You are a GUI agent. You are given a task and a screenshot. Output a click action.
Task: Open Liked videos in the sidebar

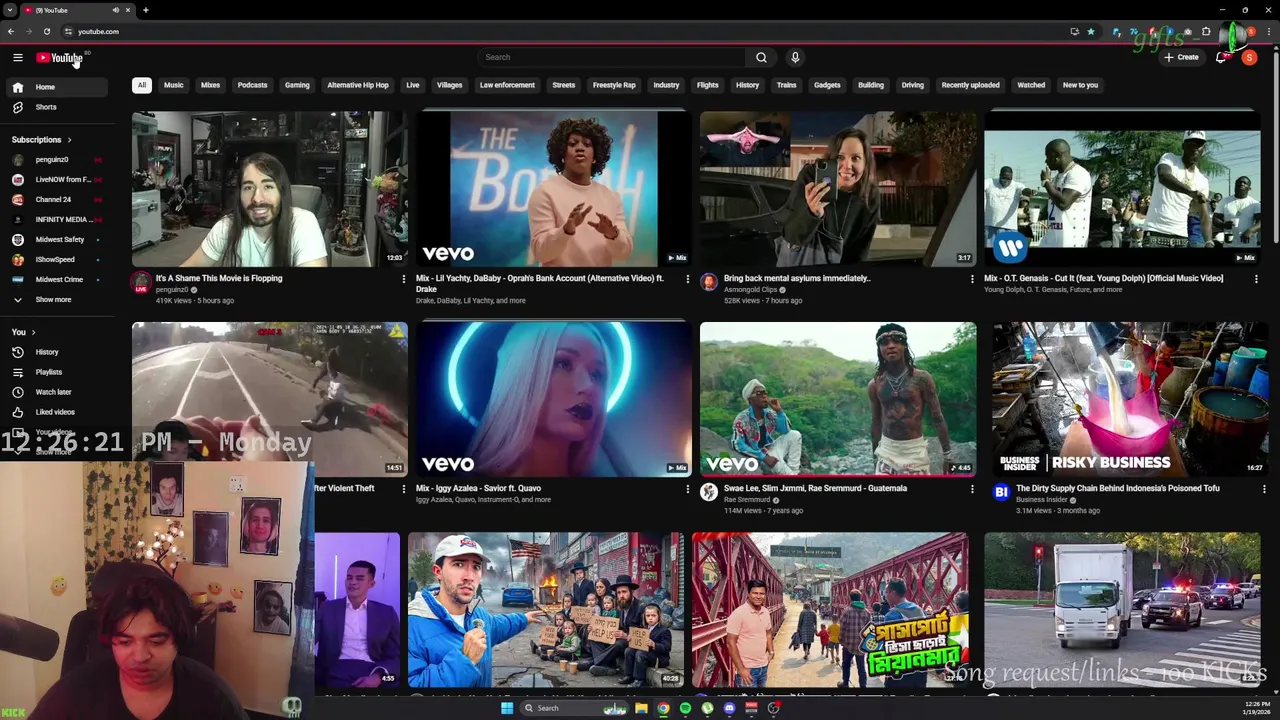coord(55,412)
